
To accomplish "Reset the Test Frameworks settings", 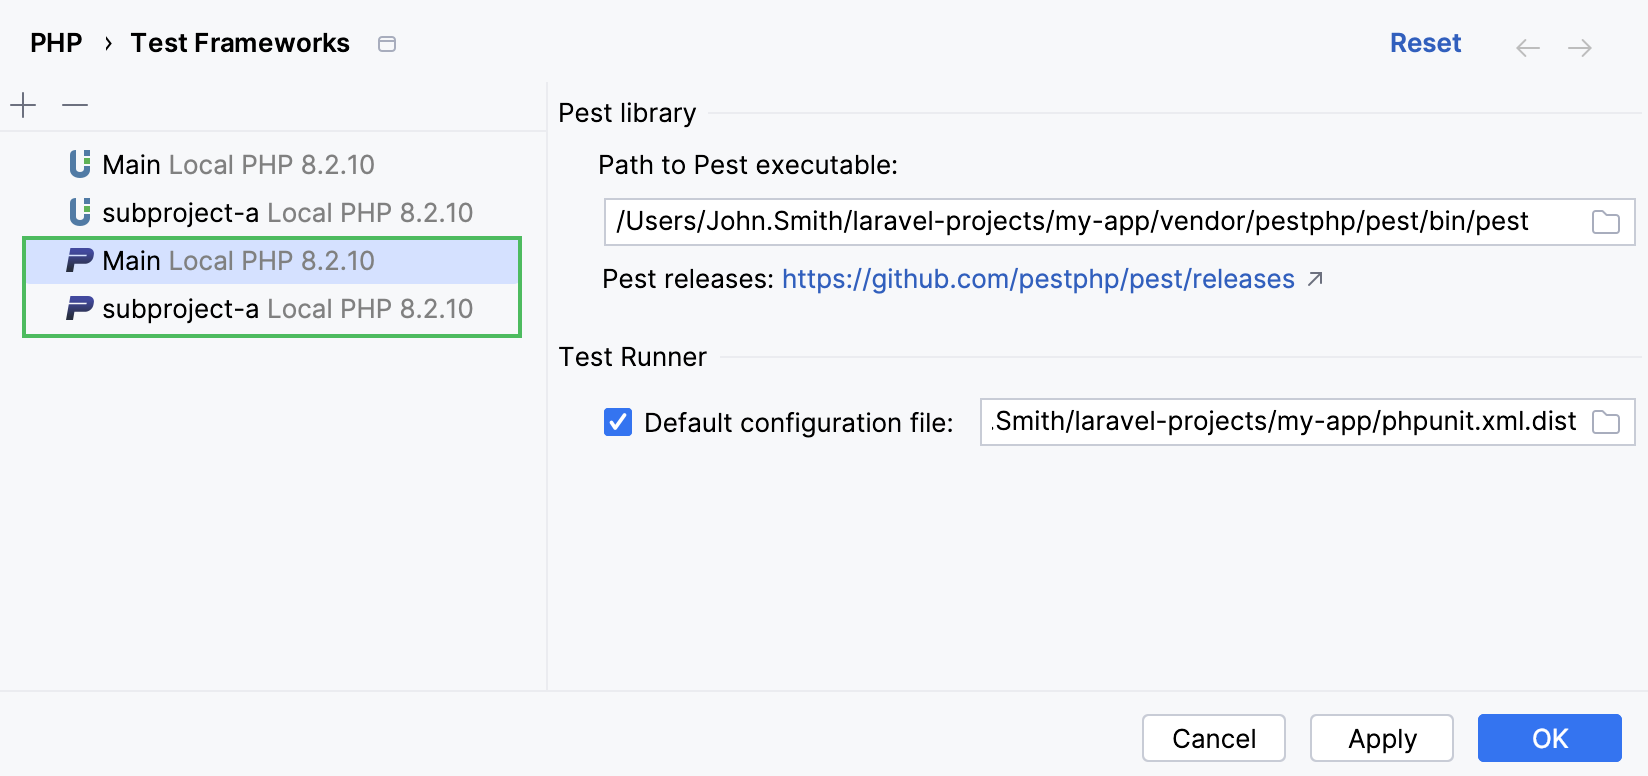I will [x=1425, y=43].
